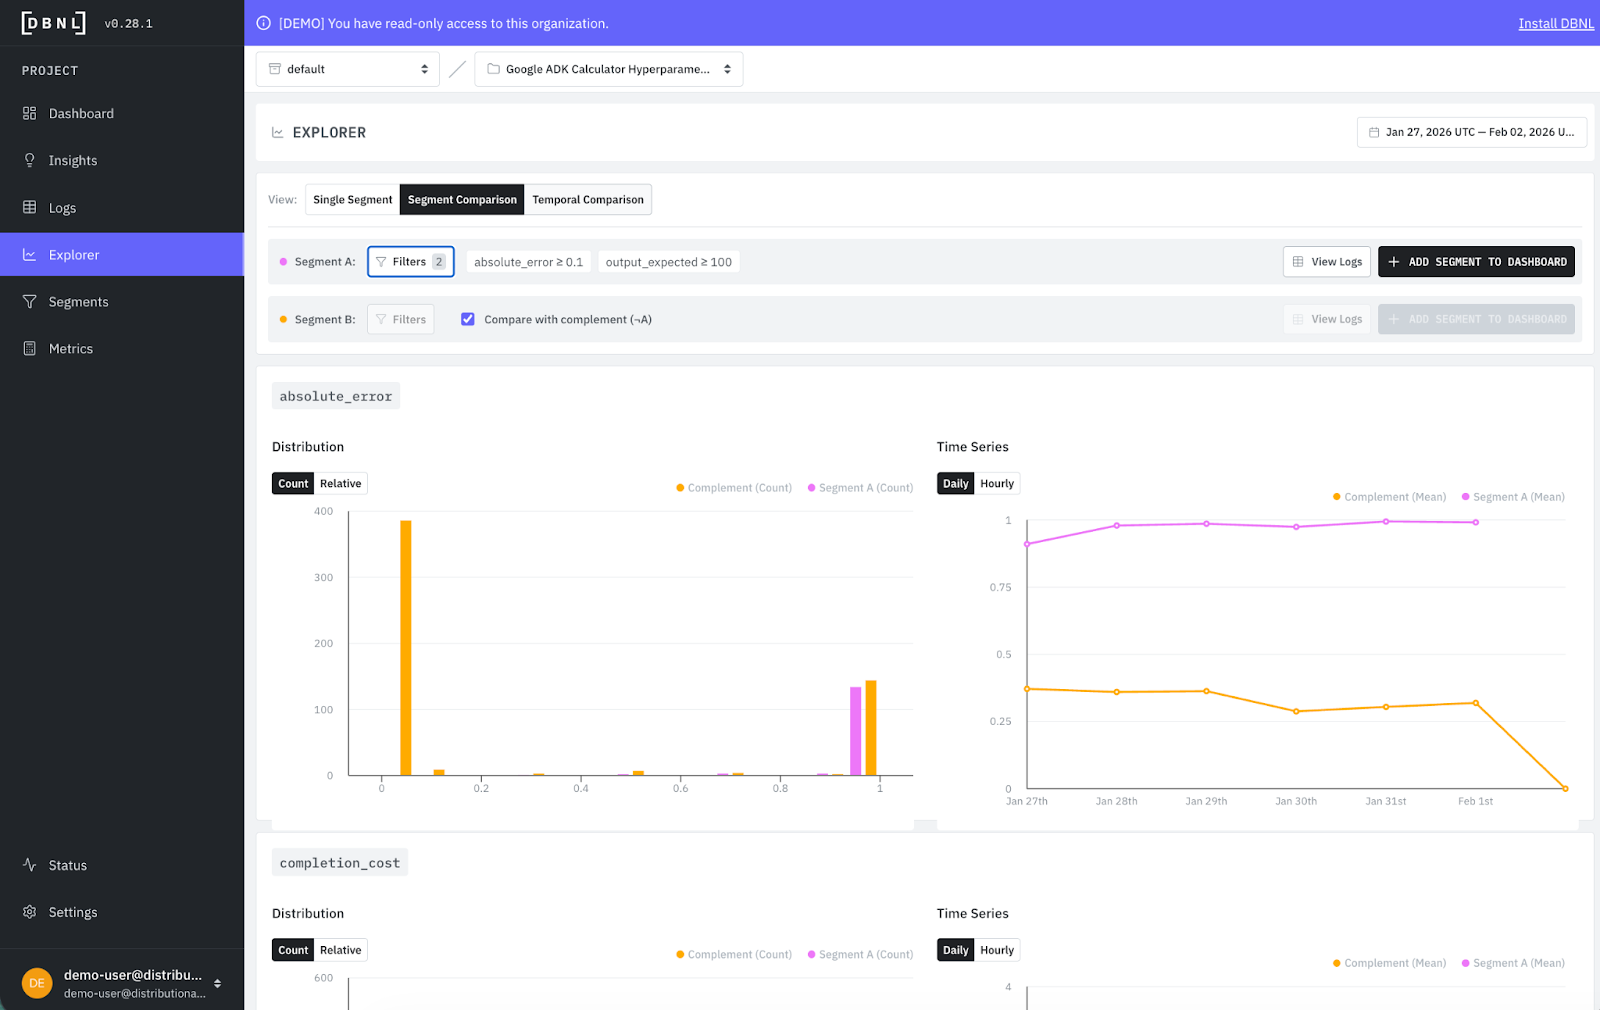This screenshot has height=1010, width=1600.
Task: Click View Logs for Segment A
Action: [x=1327, y=262]
